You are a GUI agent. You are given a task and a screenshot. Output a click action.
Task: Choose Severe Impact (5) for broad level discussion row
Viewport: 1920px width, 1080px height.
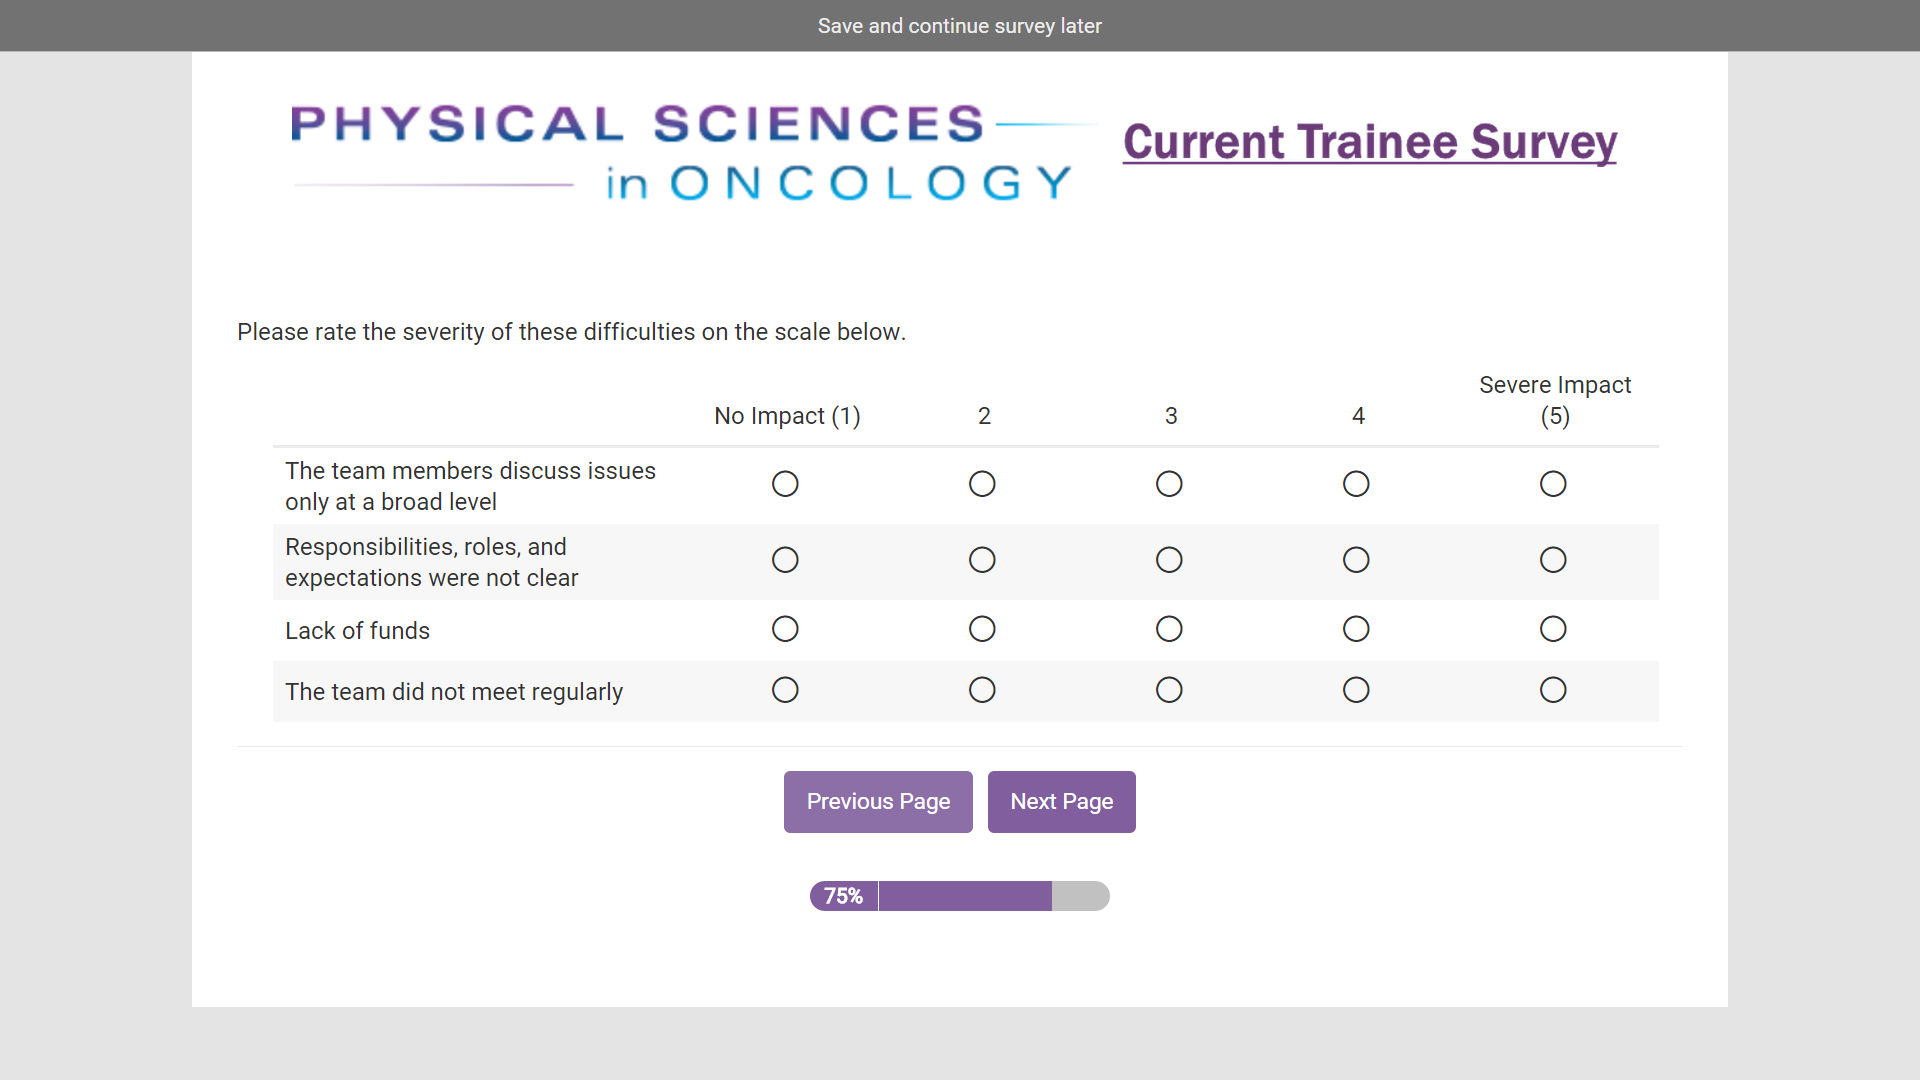click(x=1553, y=484)
